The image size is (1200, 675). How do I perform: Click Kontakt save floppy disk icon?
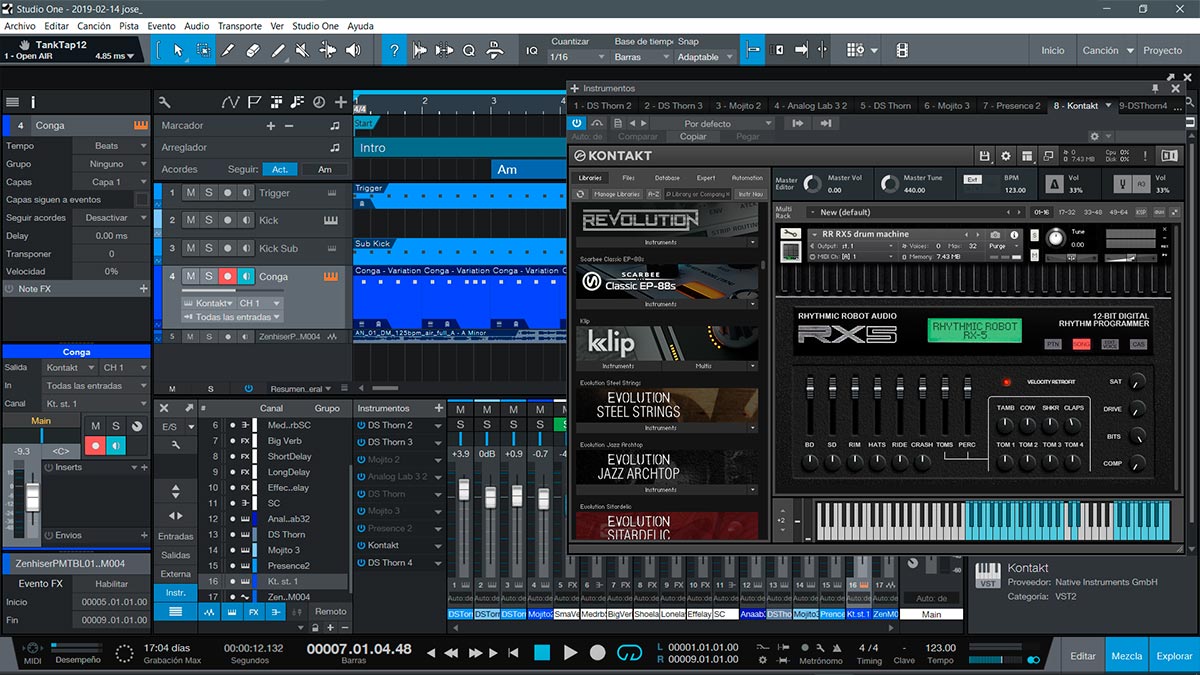coord(985,156)
